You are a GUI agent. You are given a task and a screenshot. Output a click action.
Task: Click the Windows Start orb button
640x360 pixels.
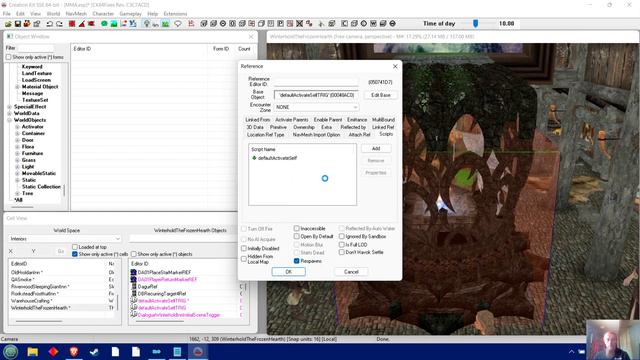coord(11,352)
